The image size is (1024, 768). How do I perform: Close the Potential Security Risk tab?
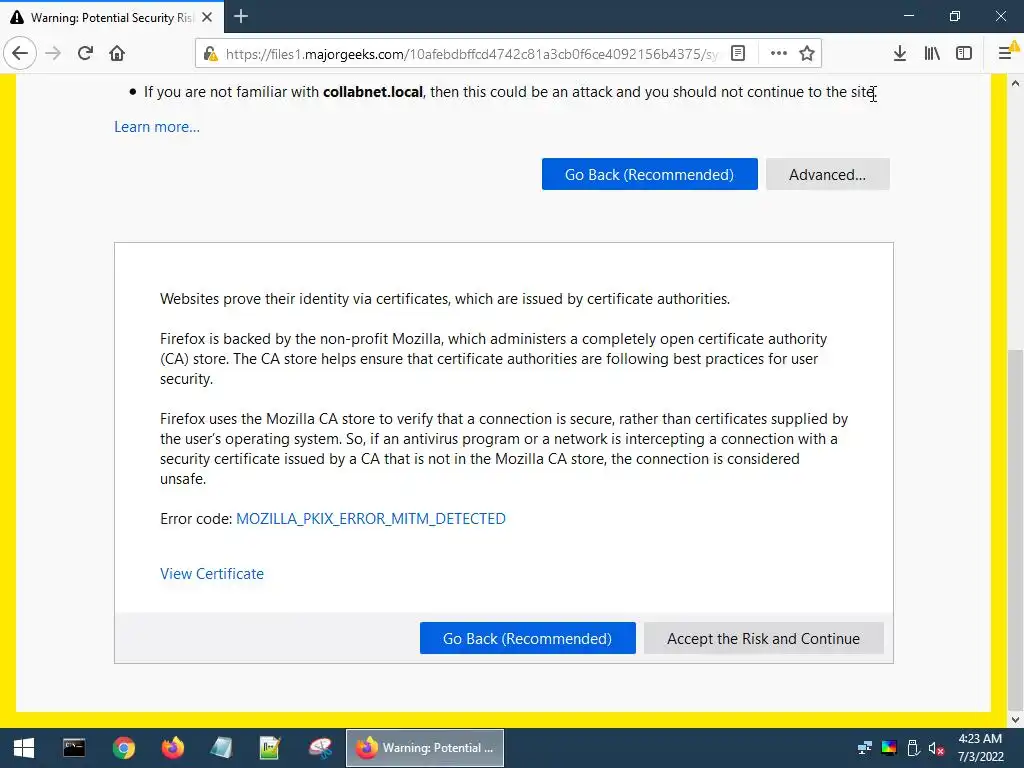pyautogui.click(x=207, y=17)
